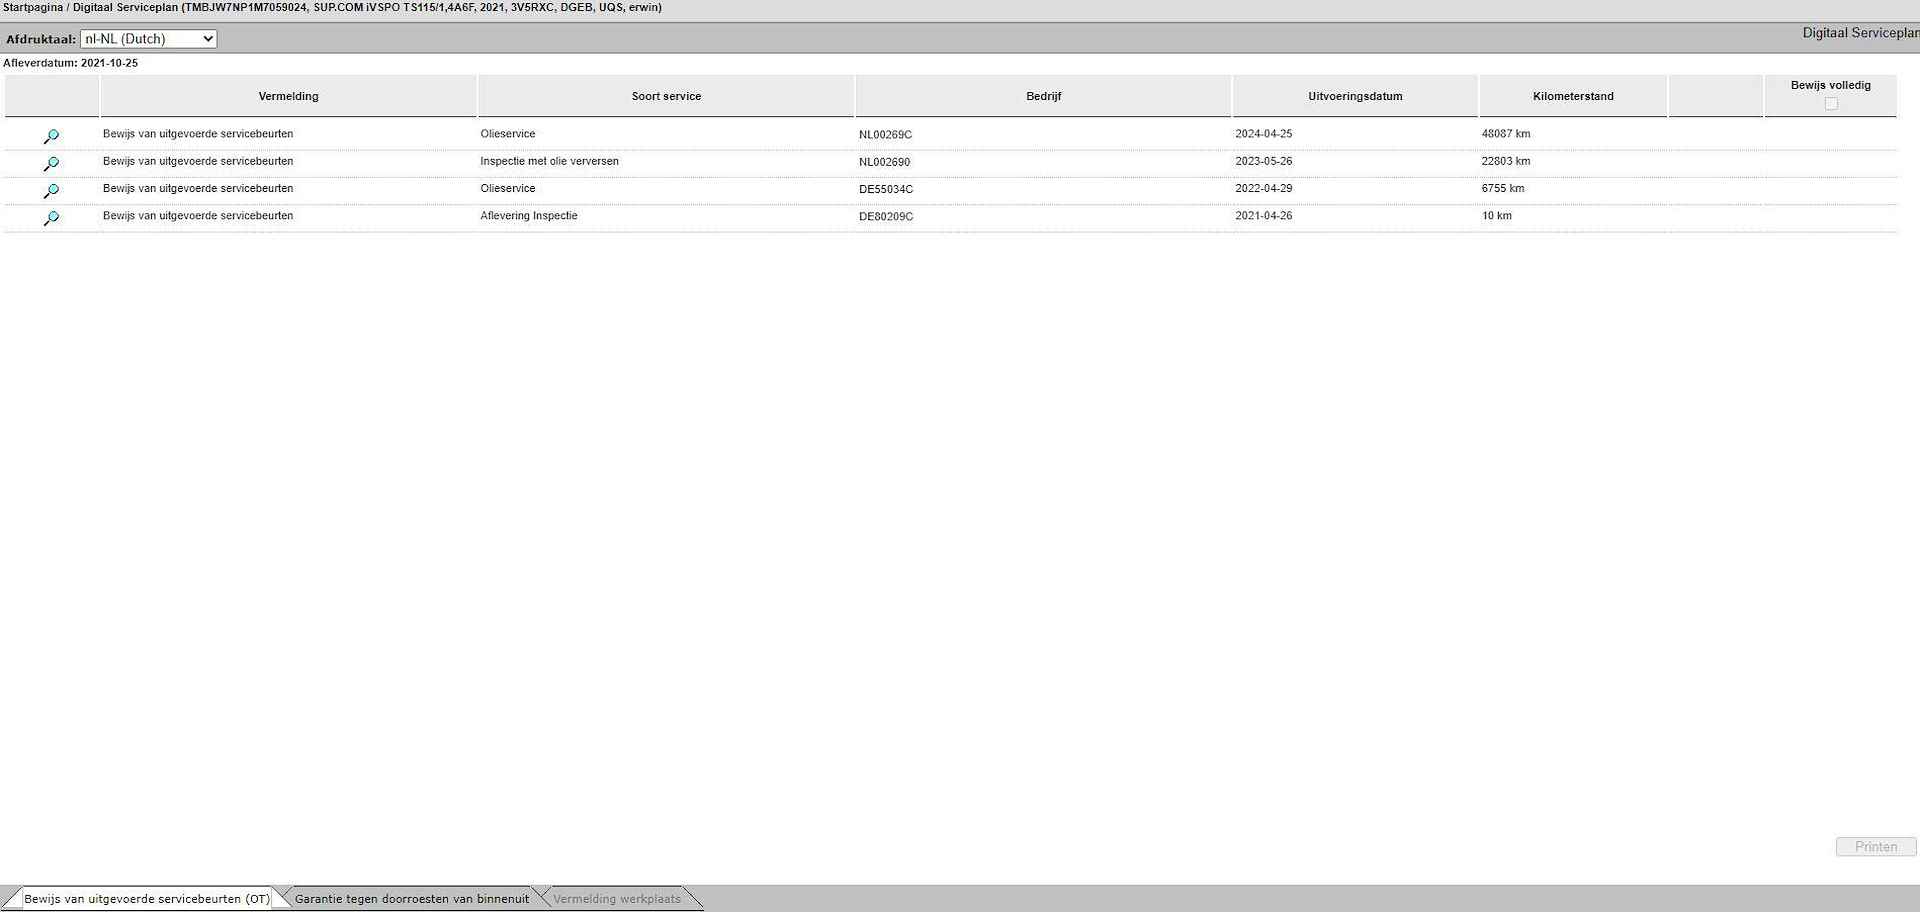Click the Inspectie met olie verversen text
Screen dimensions: 1920x912
549,161
